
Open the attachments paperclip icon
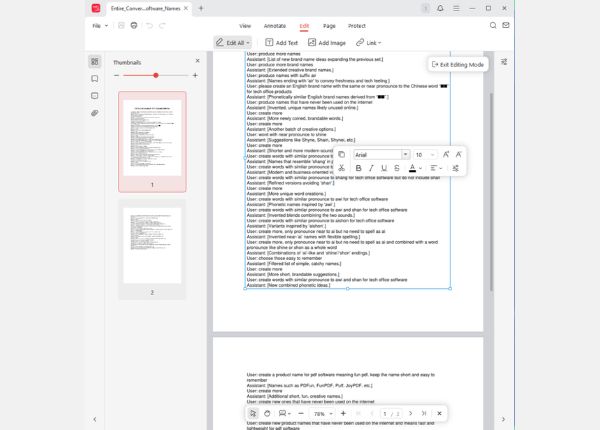(x=95, y=113)
